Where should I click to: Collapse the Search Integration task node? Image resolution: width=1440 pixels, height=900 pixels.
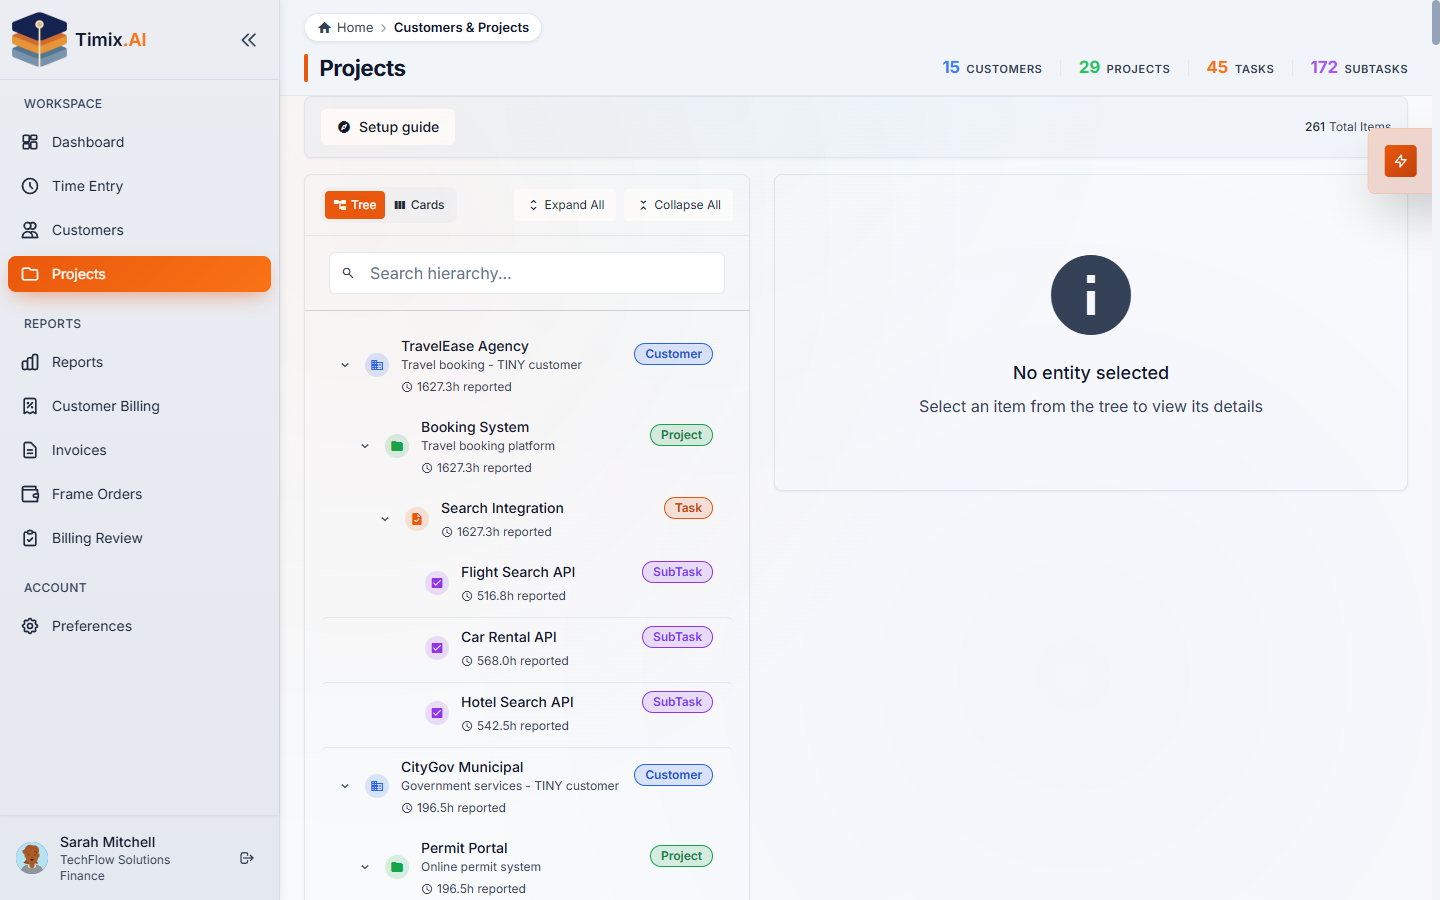click(385, 520)
